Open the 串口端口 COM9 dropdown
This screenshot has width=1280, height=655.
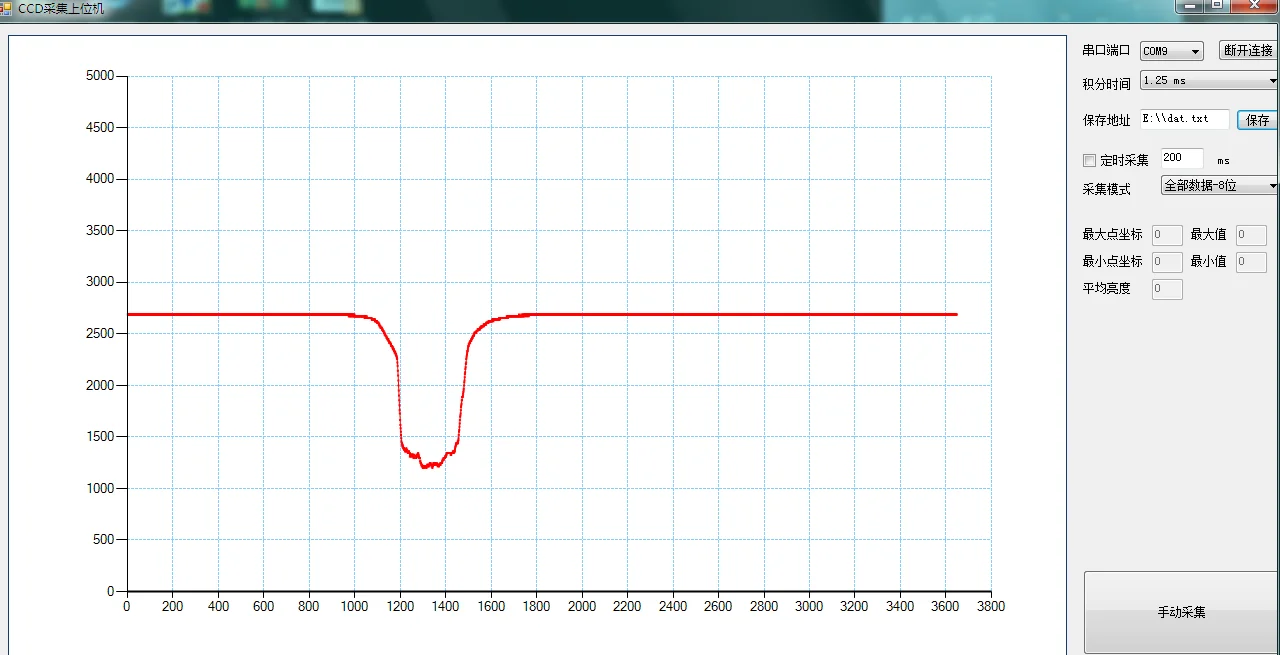pyautogui.click(x=1171, y=51)
